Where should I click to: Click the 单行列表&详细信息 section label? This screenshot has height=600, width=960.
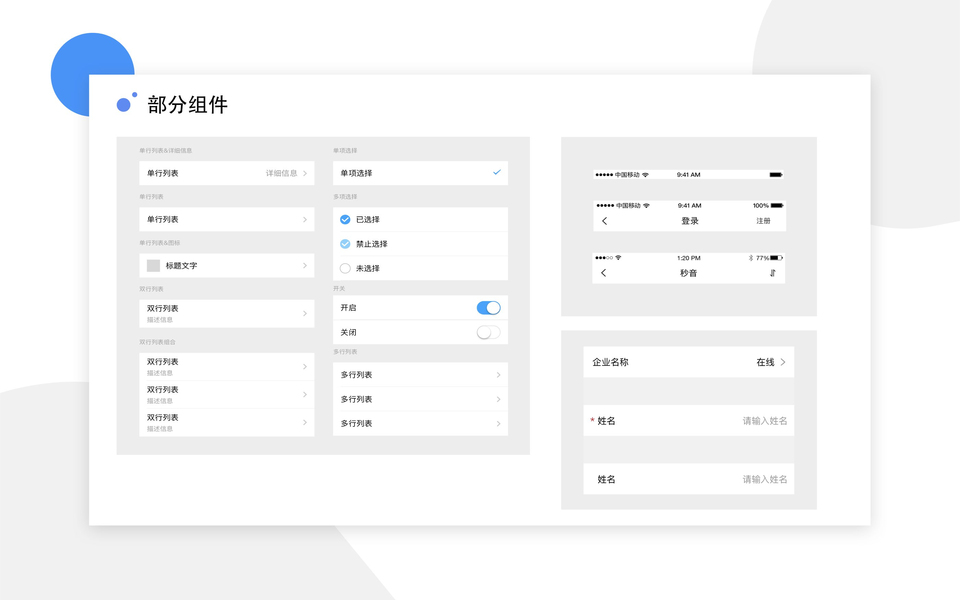coord(165,151)
